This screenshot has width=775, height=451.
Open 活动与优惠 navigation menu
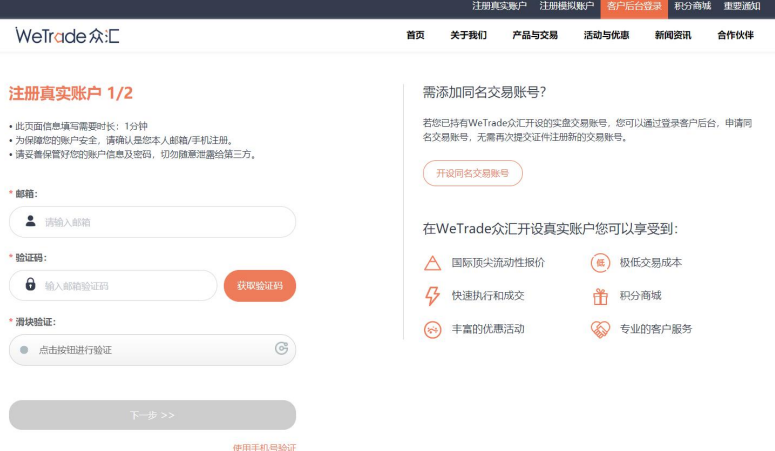point(606,35)
